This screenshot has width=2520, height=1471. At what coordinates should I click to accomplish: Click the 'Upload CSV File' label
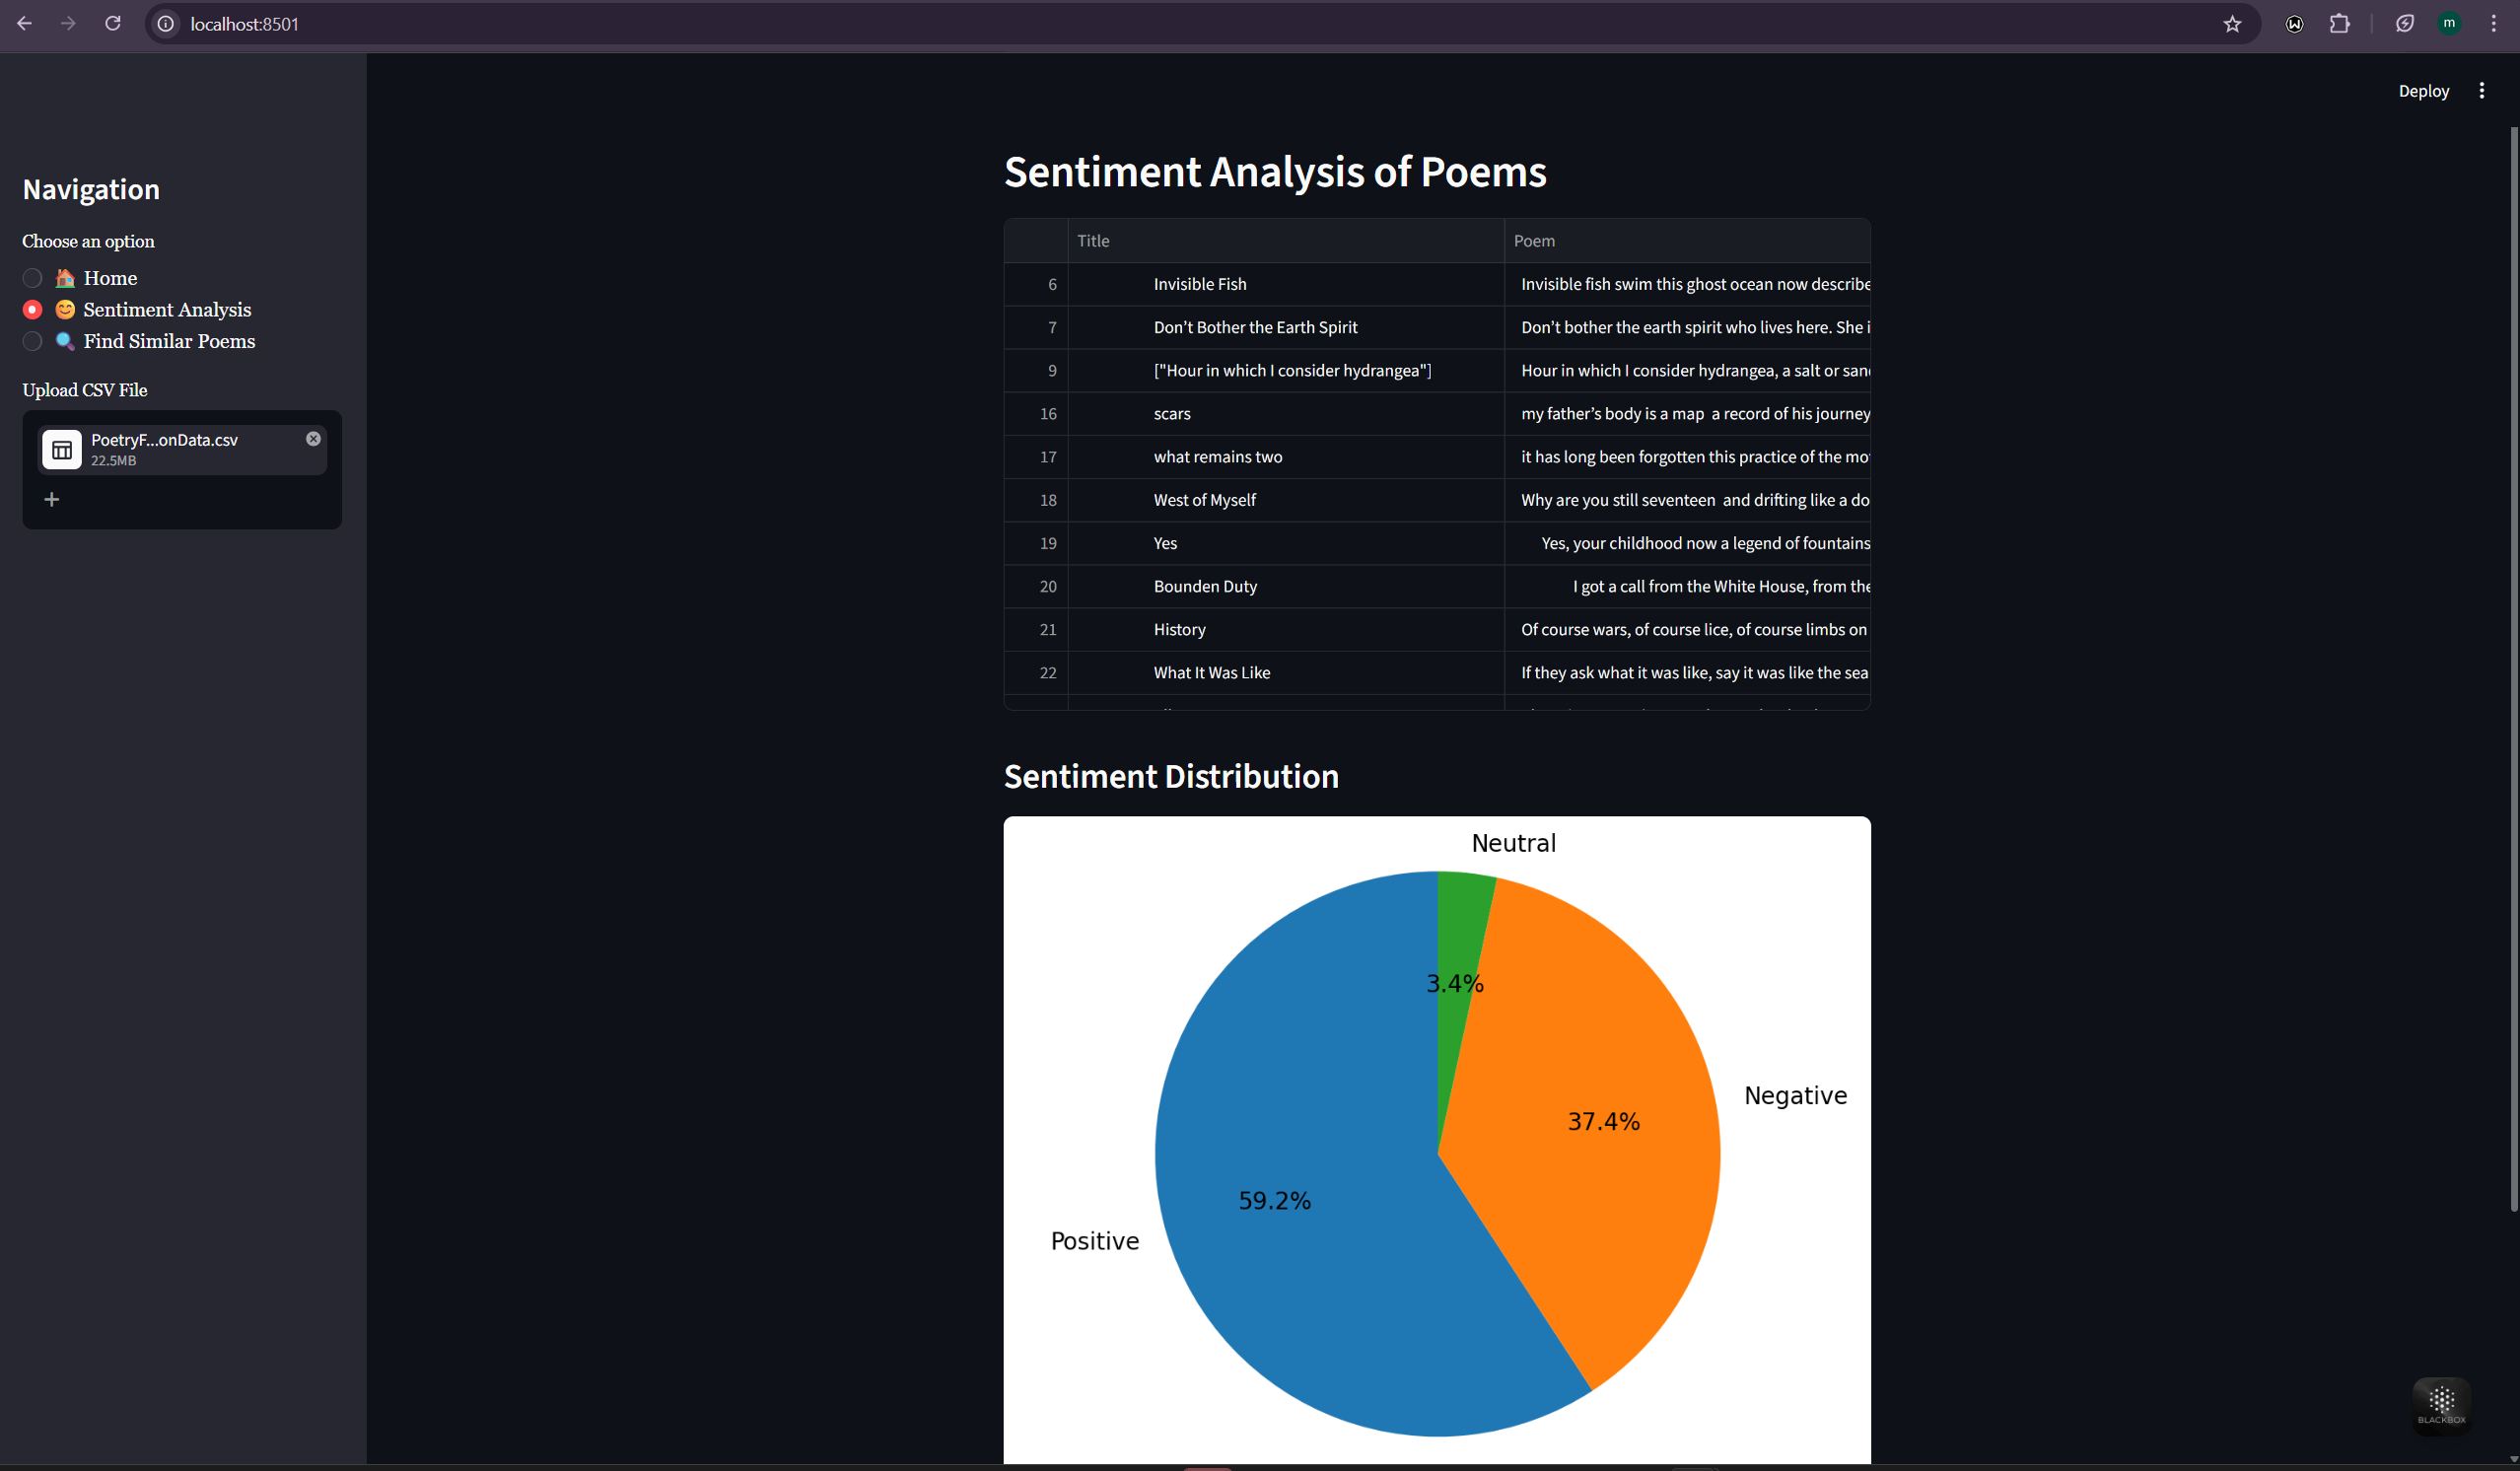(85, 390)
